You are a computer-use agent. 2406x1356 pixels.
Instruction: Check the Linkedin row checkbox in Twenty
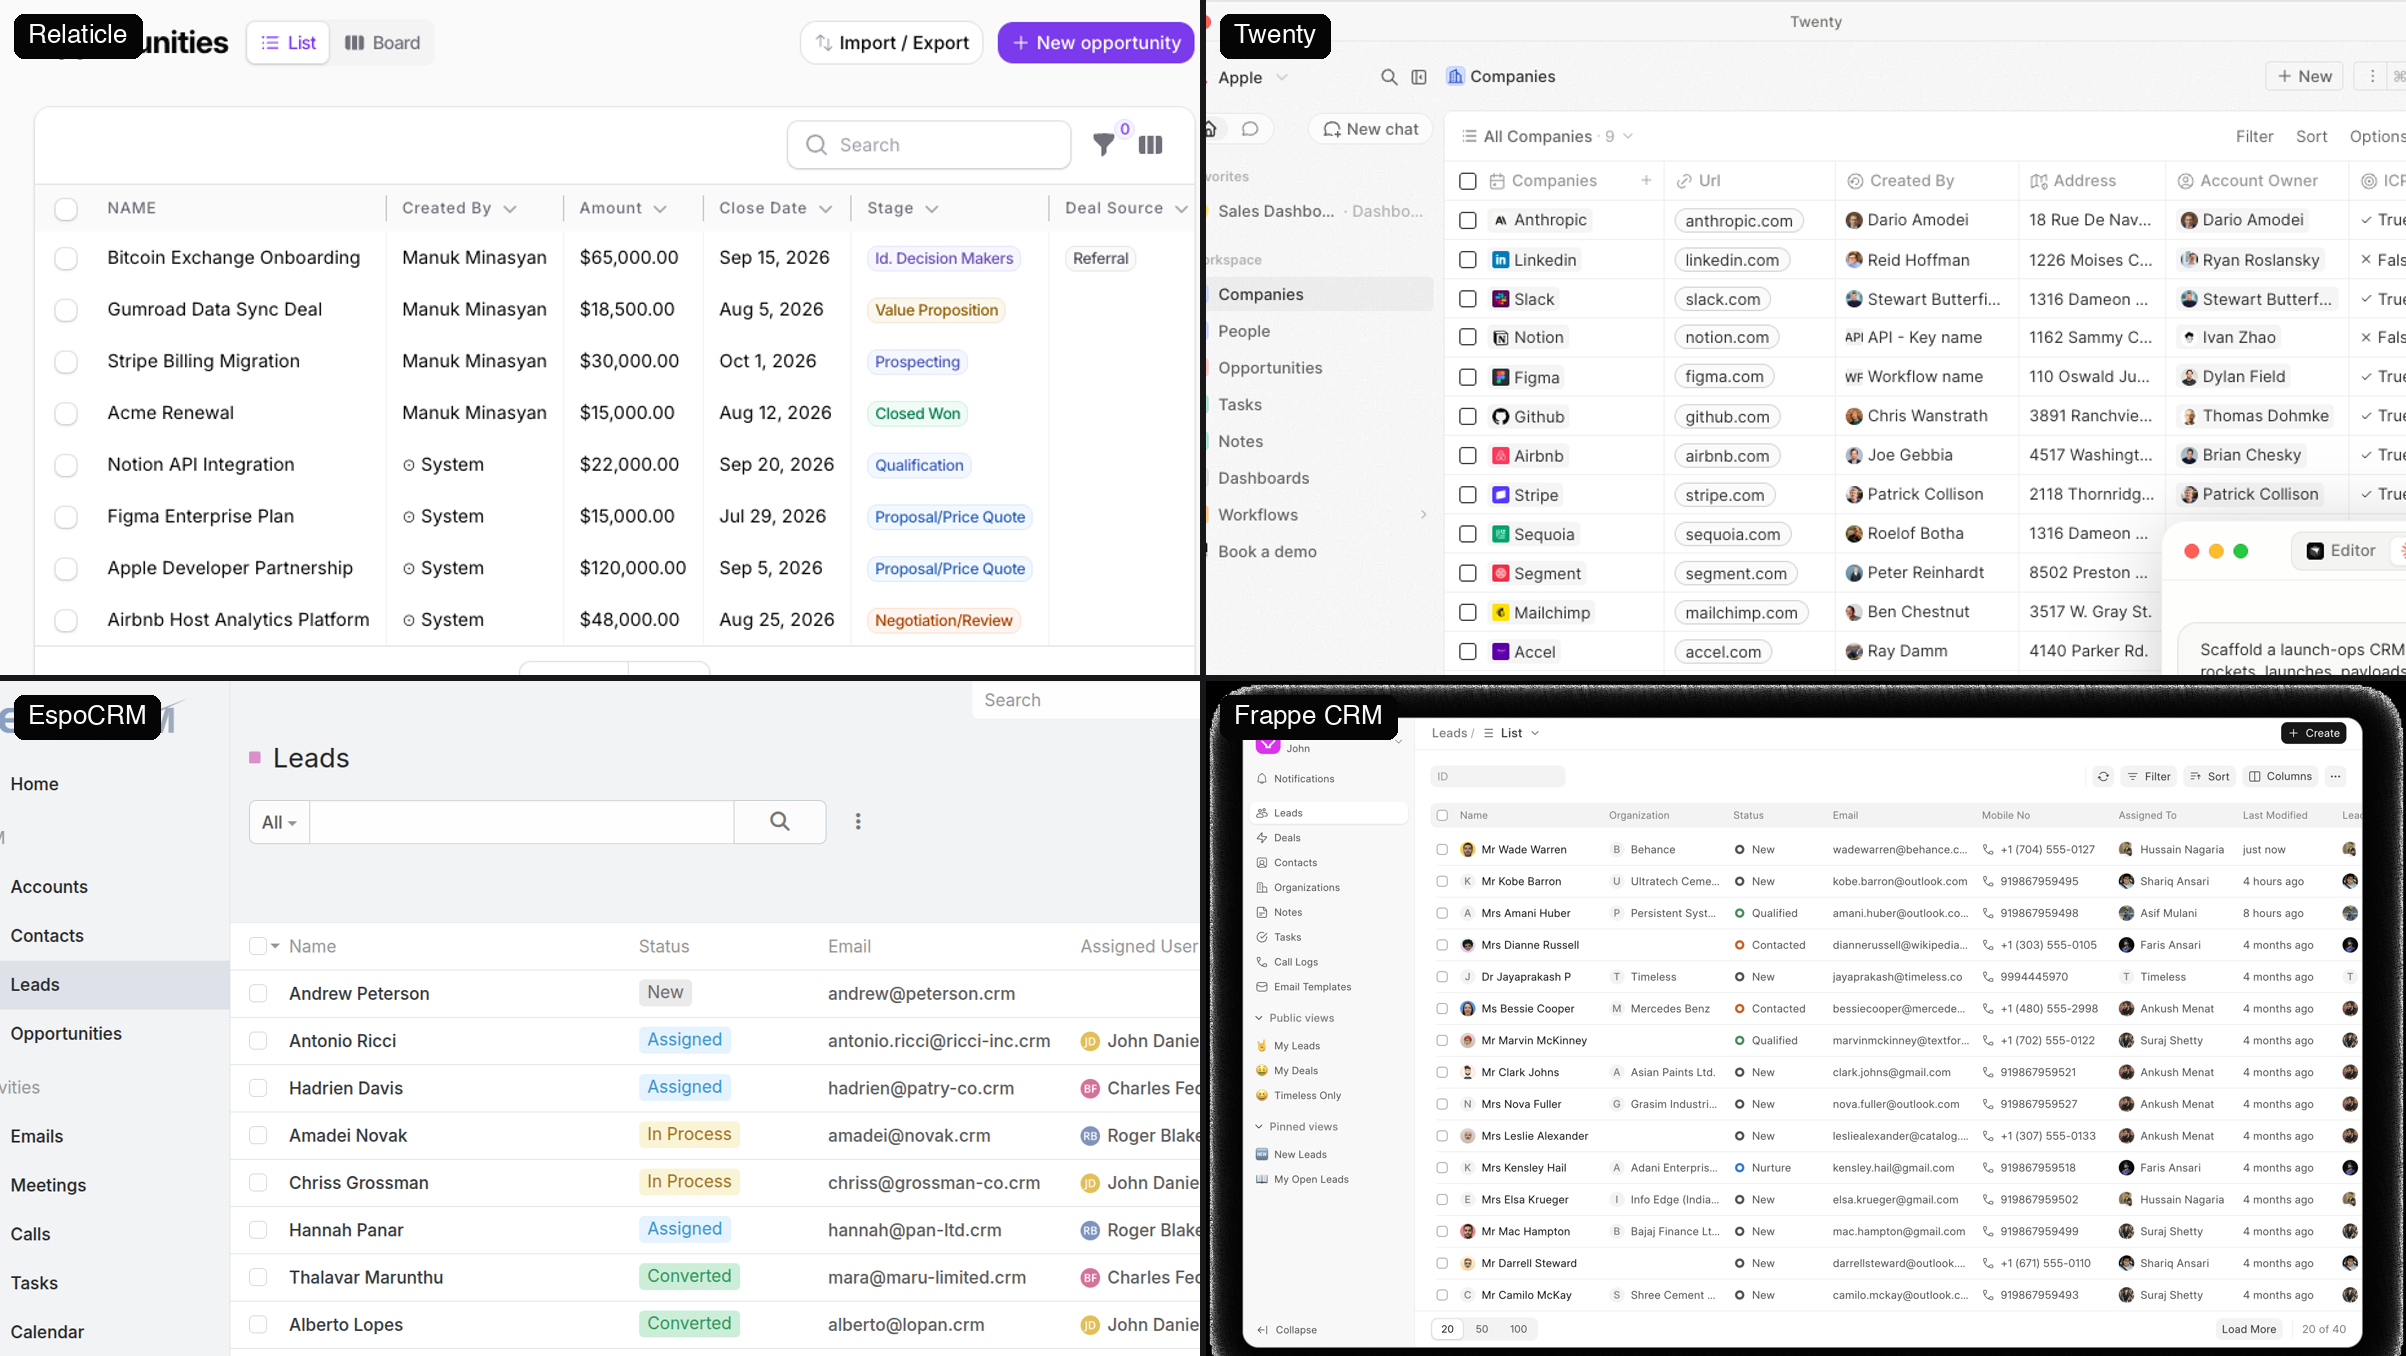tap(1467, 260)
